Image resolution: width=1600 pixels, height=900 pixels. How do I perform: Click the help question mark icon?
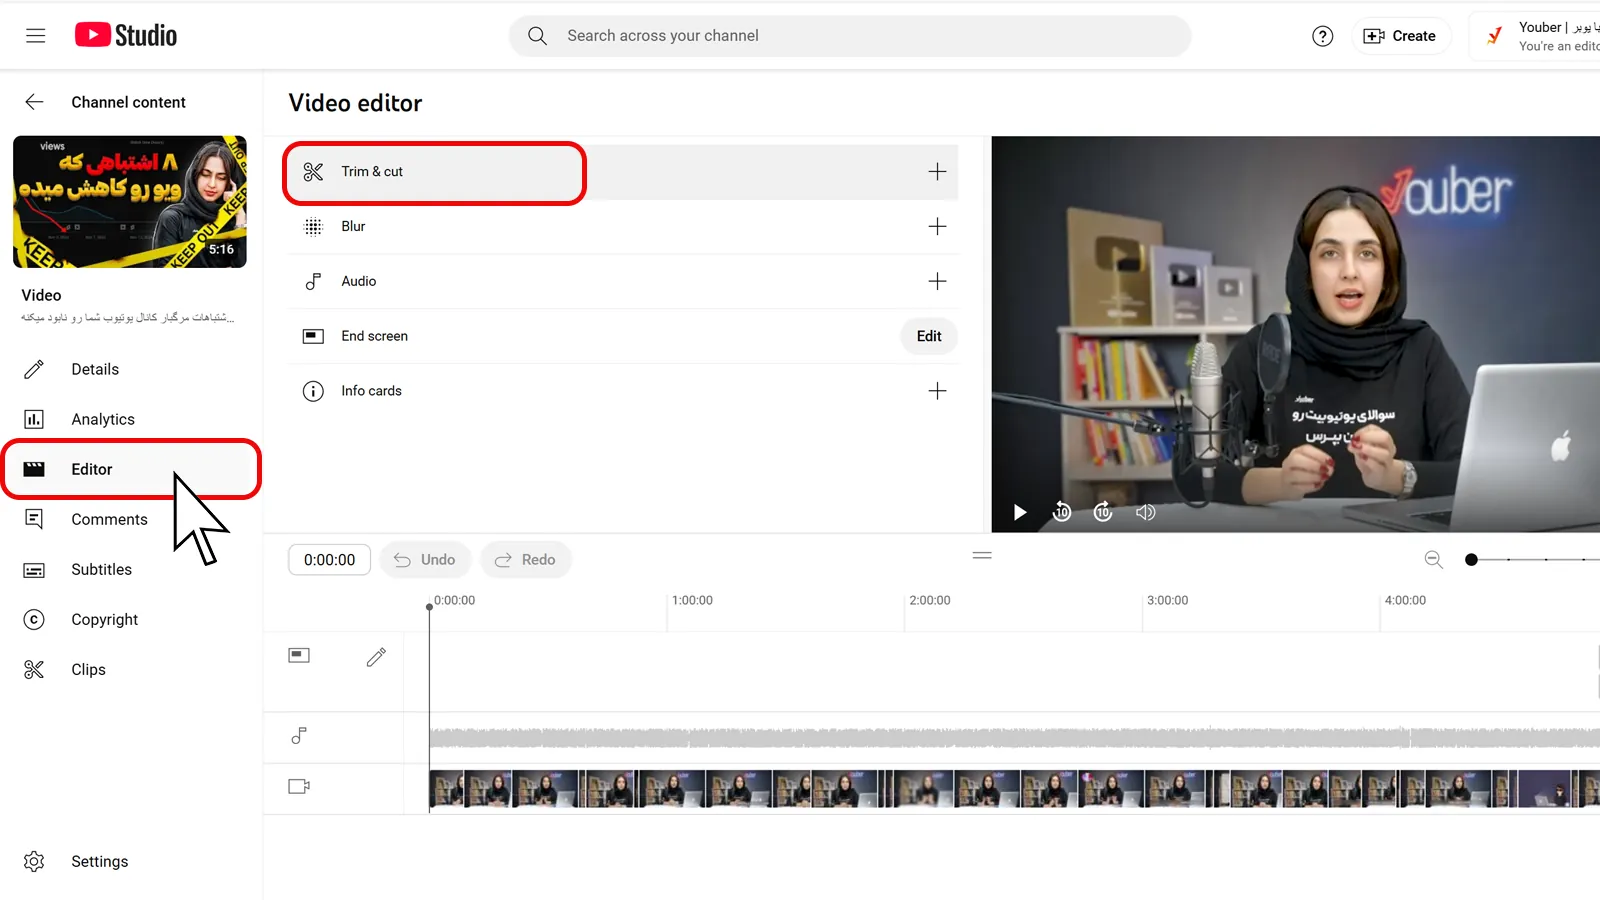[1322, 36]
